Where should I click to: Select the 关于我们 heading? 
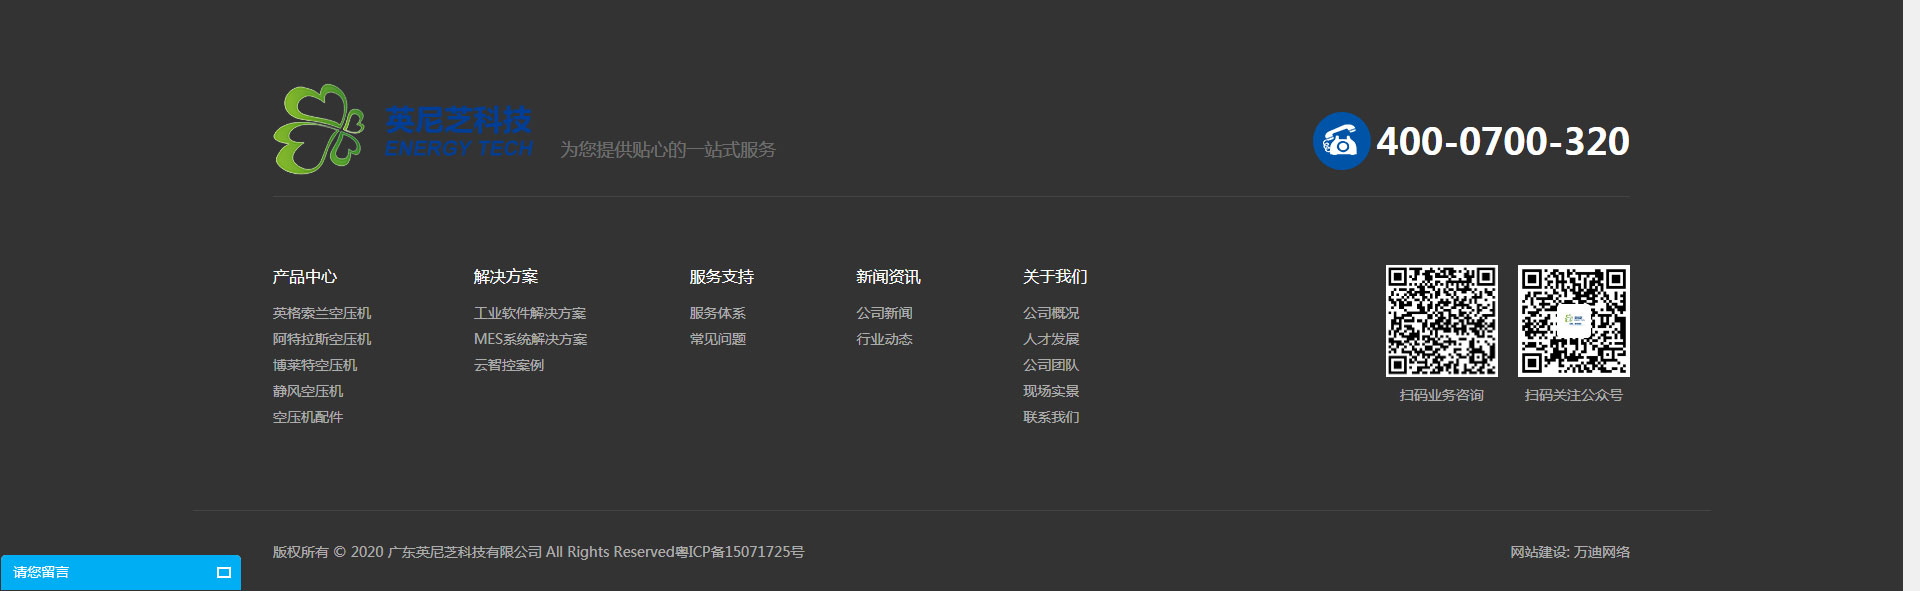[x=1055, y=277]
